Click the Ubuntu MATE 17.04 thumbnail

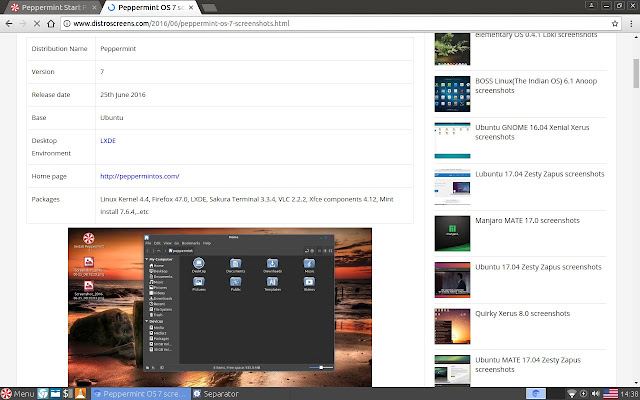[x=452, y=371]
